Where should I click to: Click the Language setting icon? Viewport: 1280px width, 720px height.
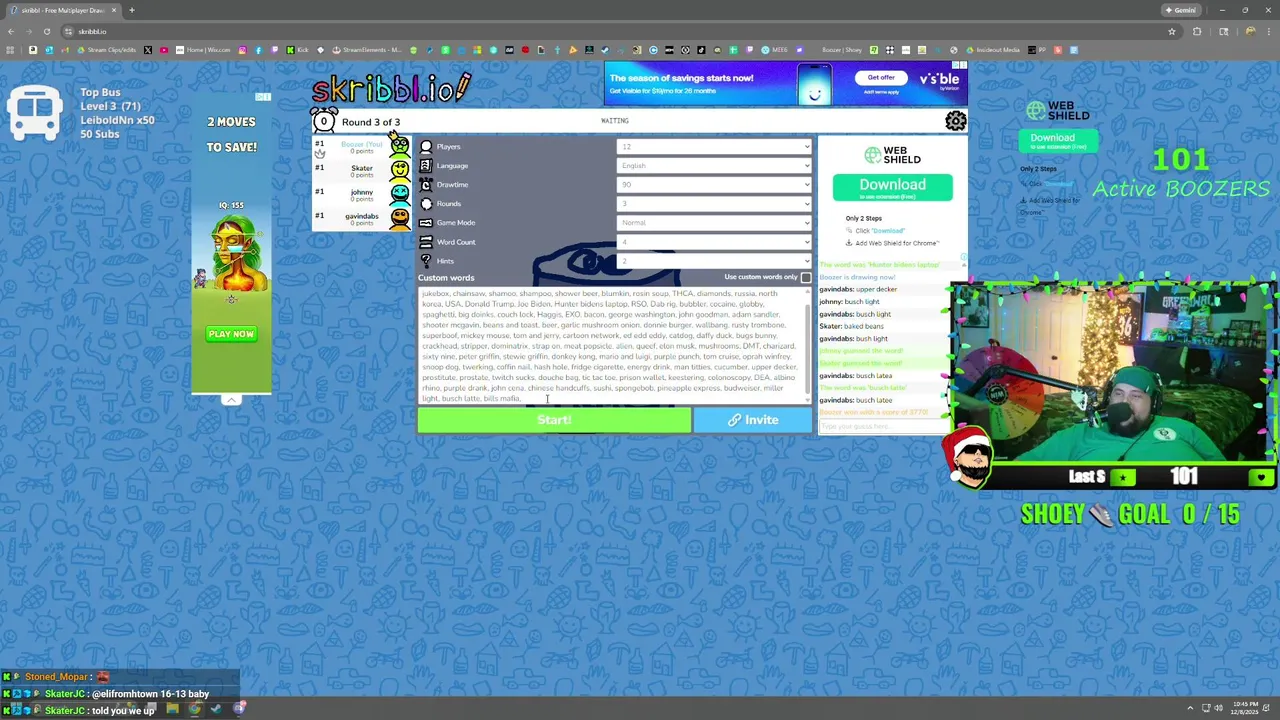[x=426, y=166]
